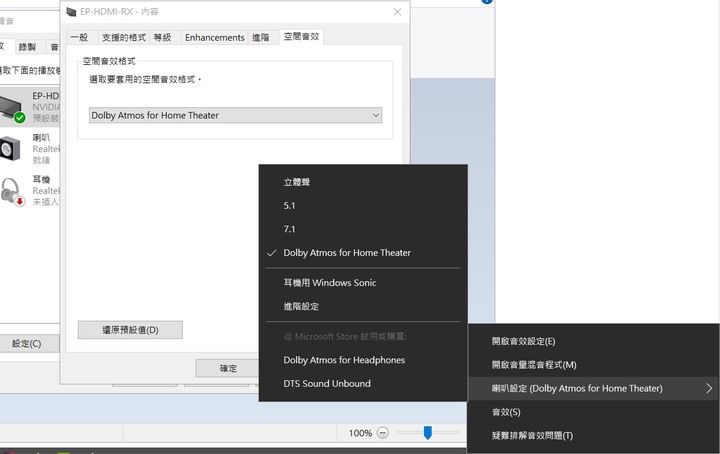
Task: Choose 5.1 speaker configuration
Action: [x=363, y=206]
